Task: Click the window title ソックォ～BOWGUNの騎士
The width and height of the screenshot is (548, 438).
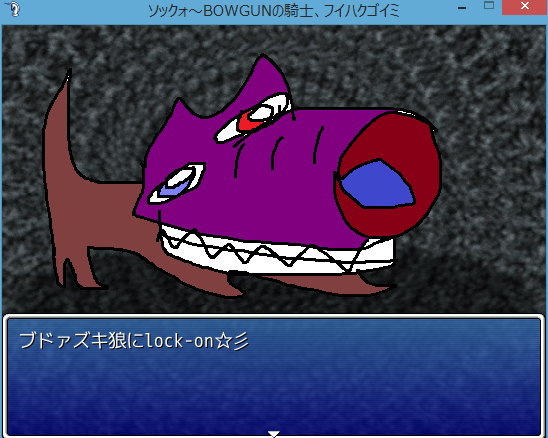Action: [230, 11]
